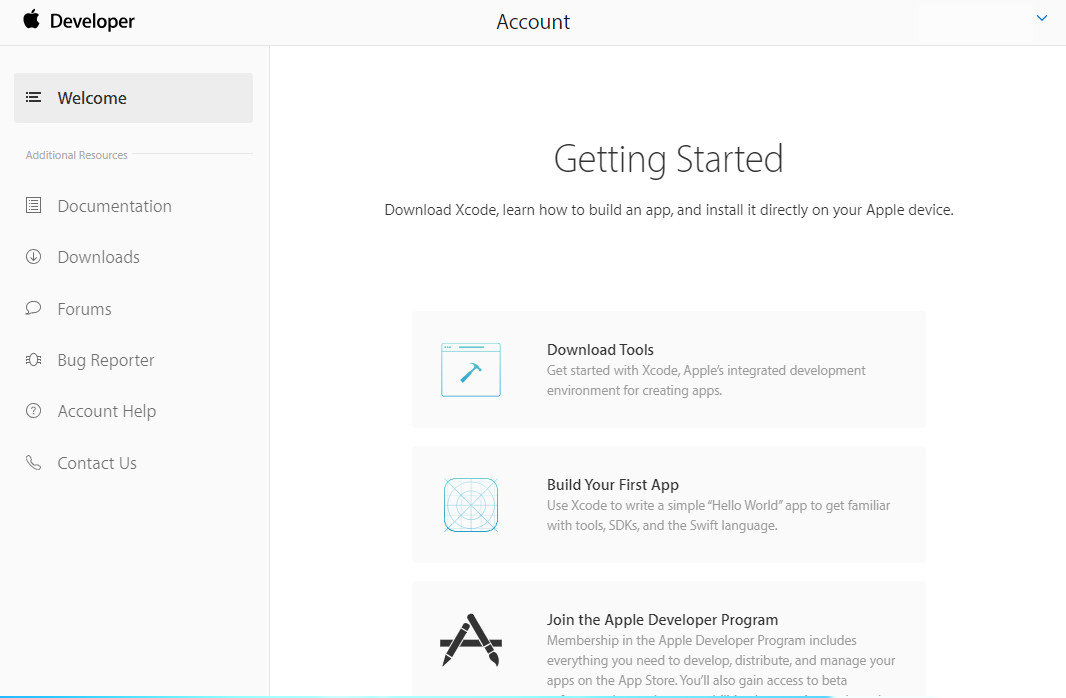Click the Getting Started heading
The image size is (1066, 698).
coord(668,159)
